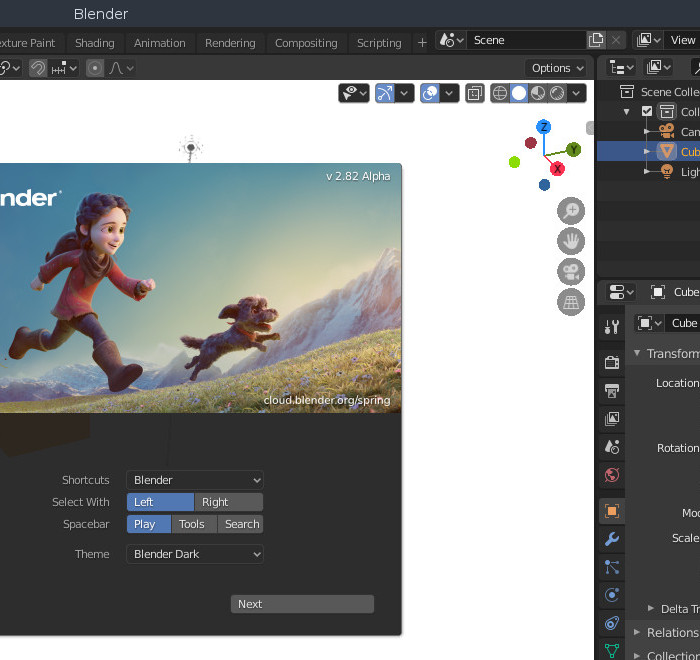The height and width of the screenshot is (660, 700).
Task: Toggle proportional editing button
Action: (x=95, y=68)
